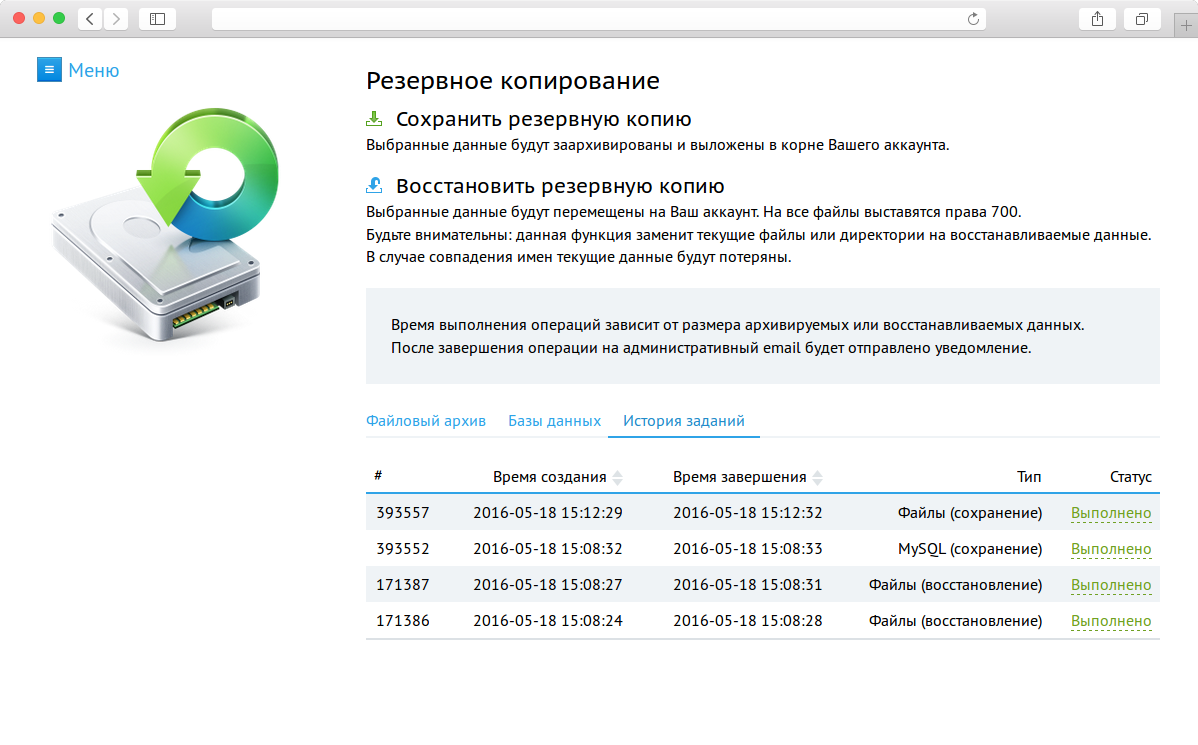The width and height of the screenshot is (1198, 745).
Task: Reload the page with the refresh icon
Action: [x=973, y=19]
